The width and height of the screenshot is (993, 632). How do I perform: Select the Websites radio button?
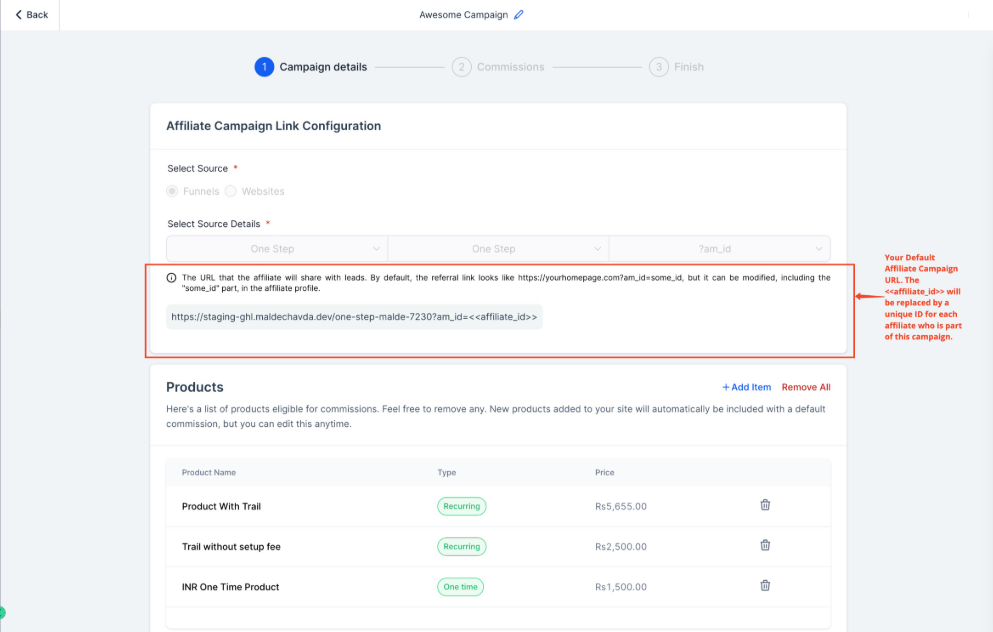point(231,191)
